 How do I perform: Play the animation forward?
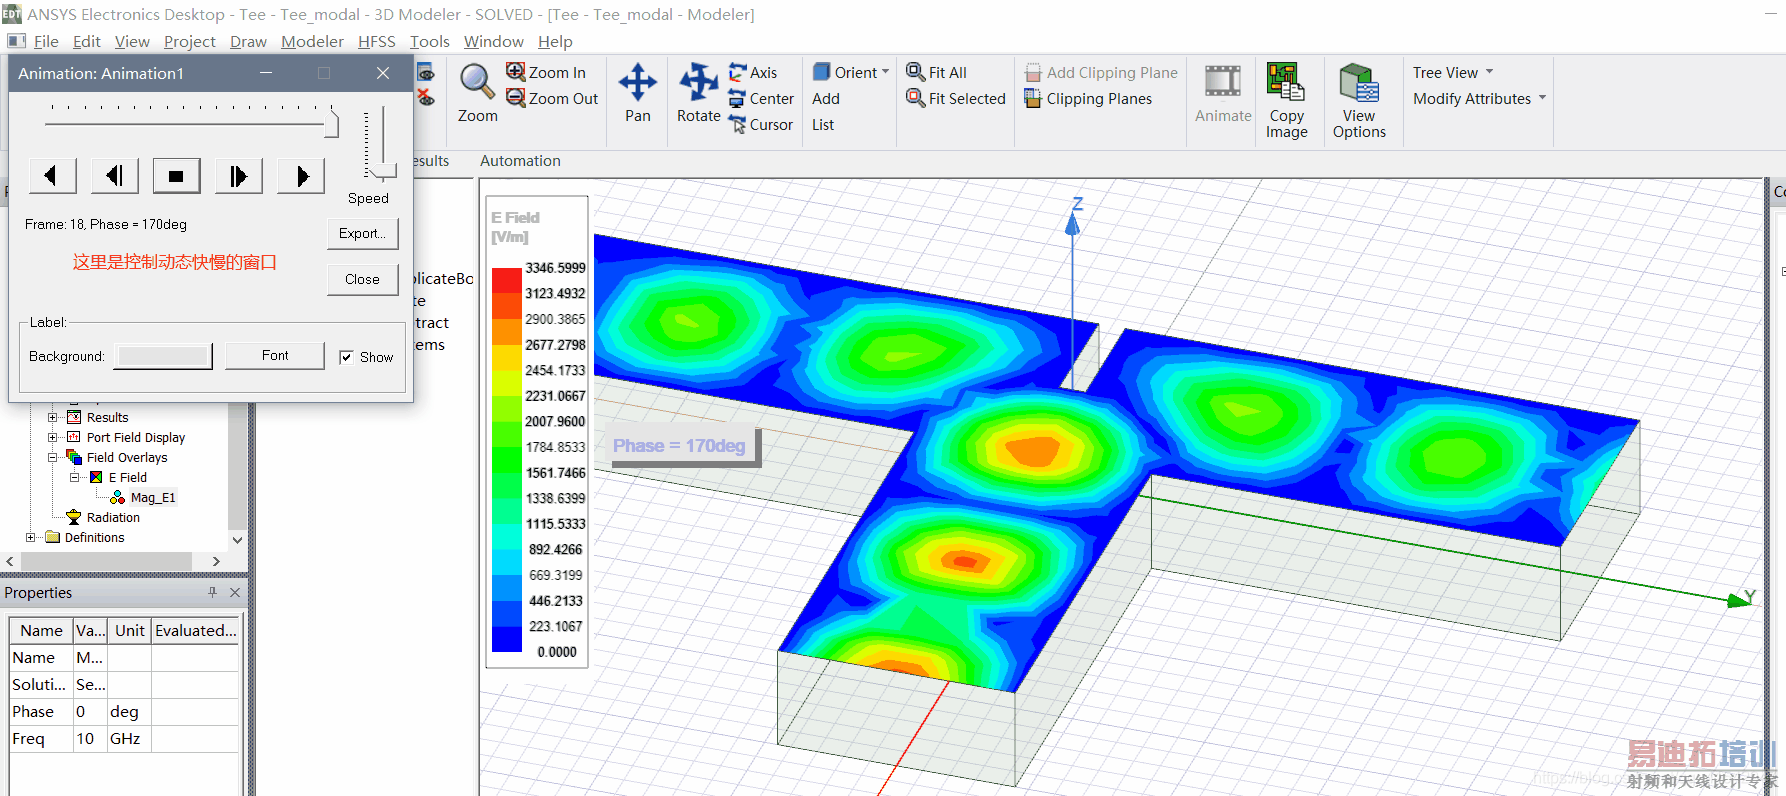tap(300, 176)
